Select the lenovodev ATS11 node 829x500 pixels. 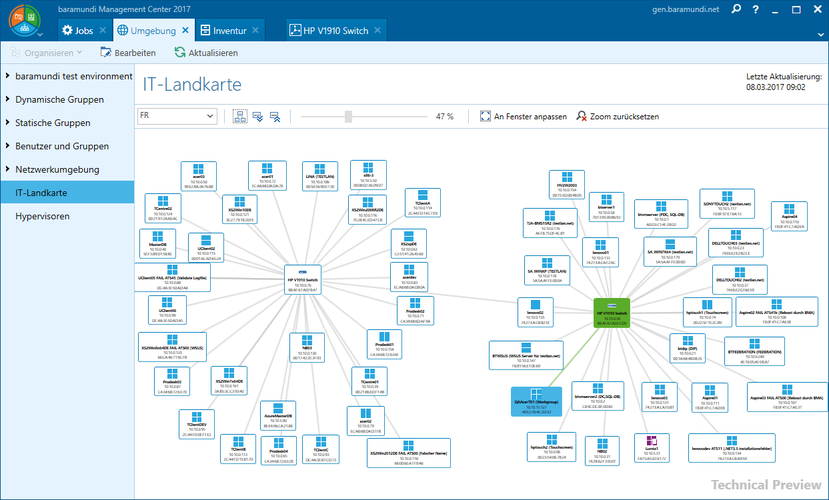(x=732, y=448)
